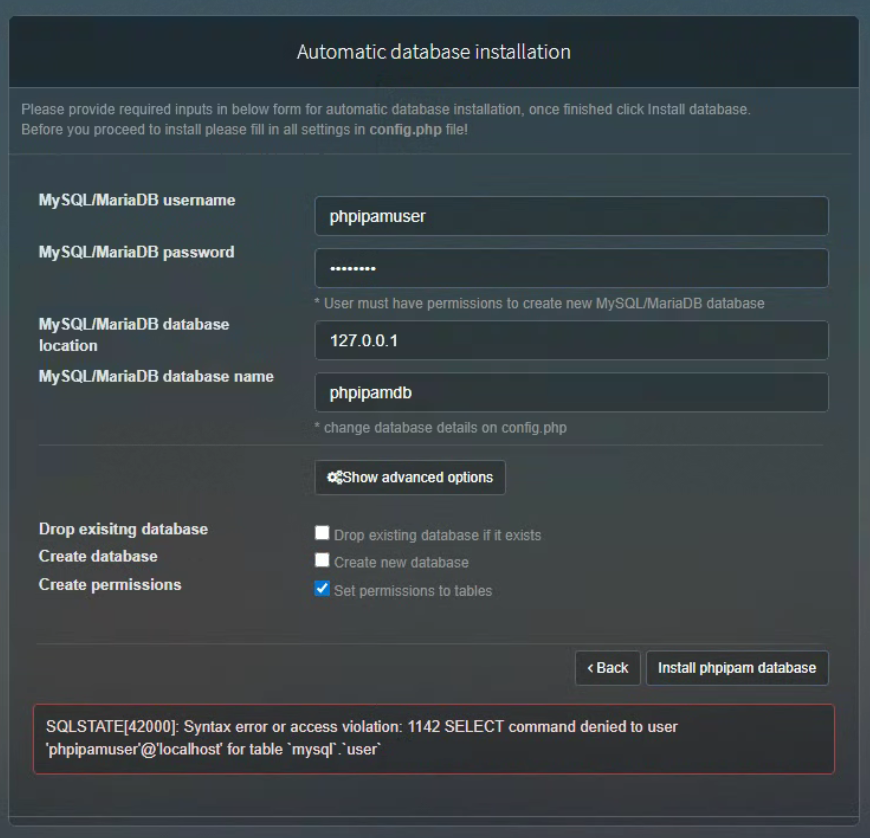Viewport: 870px width, 838px height.
Task: Focus the username field containing phpipamuser
Action: [x=571, y=216]
